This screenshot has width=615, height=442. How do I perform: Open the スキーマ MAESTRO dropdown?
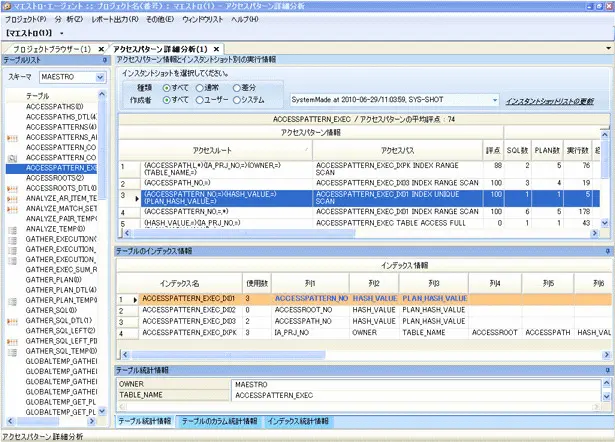coord(100,77)
